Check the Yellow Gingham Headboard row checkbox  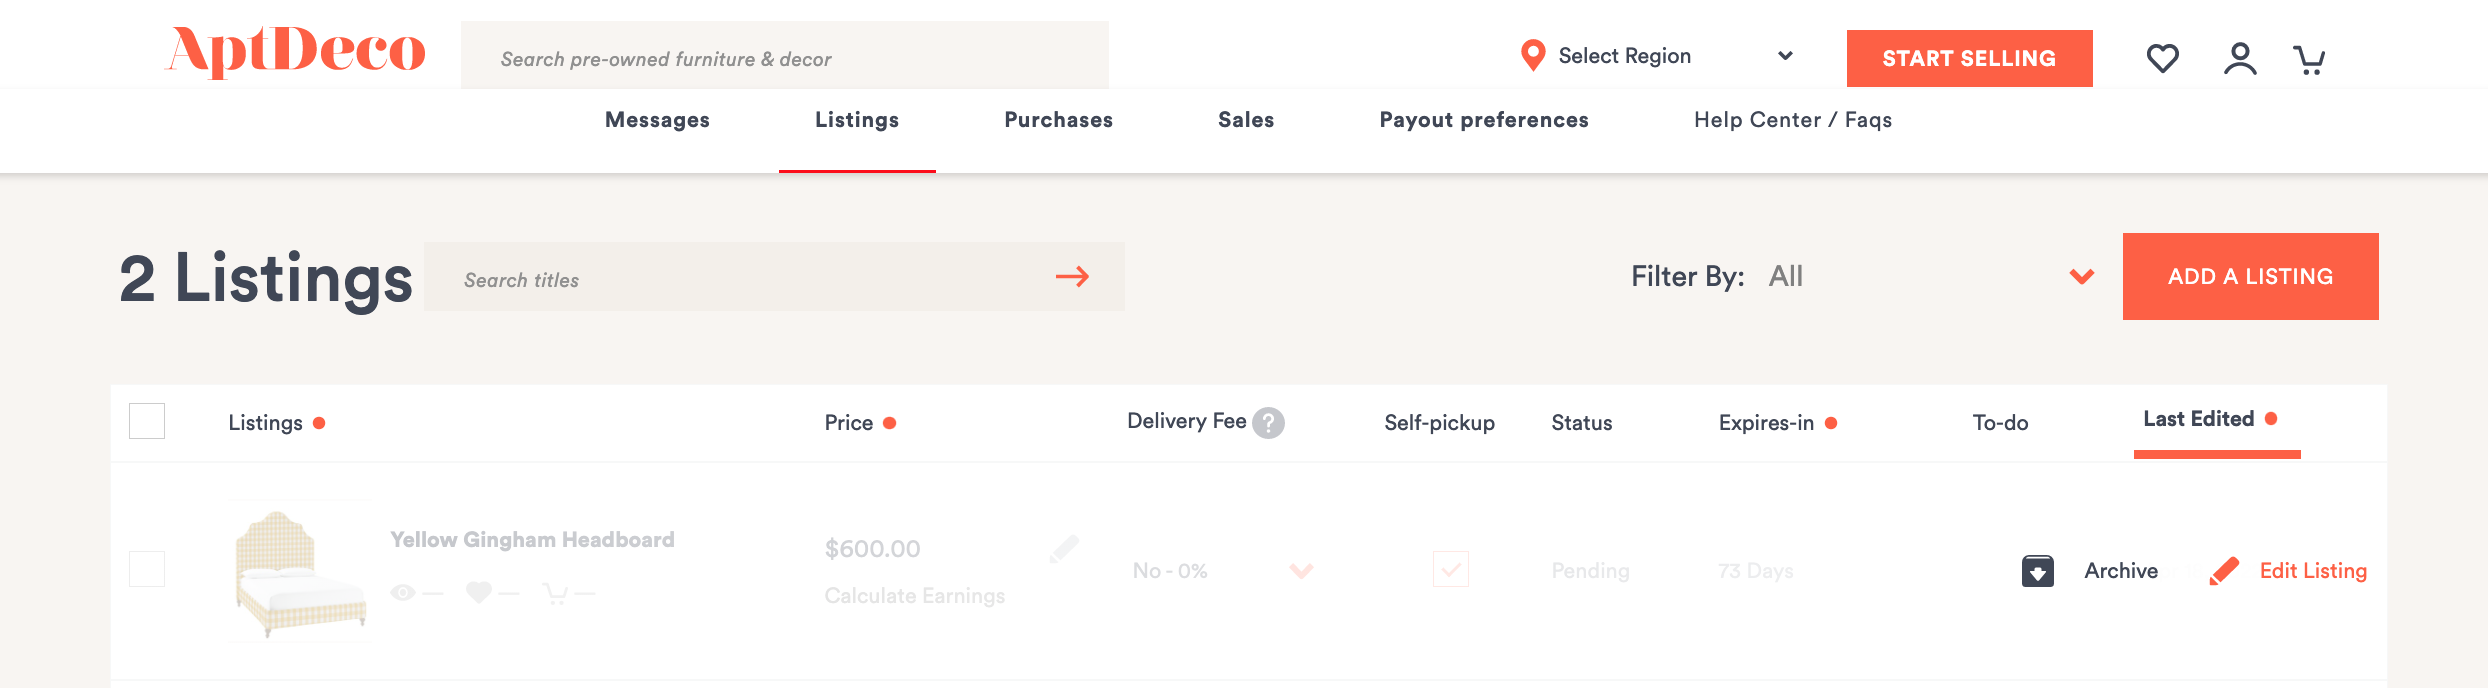click(x=147, y=569)
